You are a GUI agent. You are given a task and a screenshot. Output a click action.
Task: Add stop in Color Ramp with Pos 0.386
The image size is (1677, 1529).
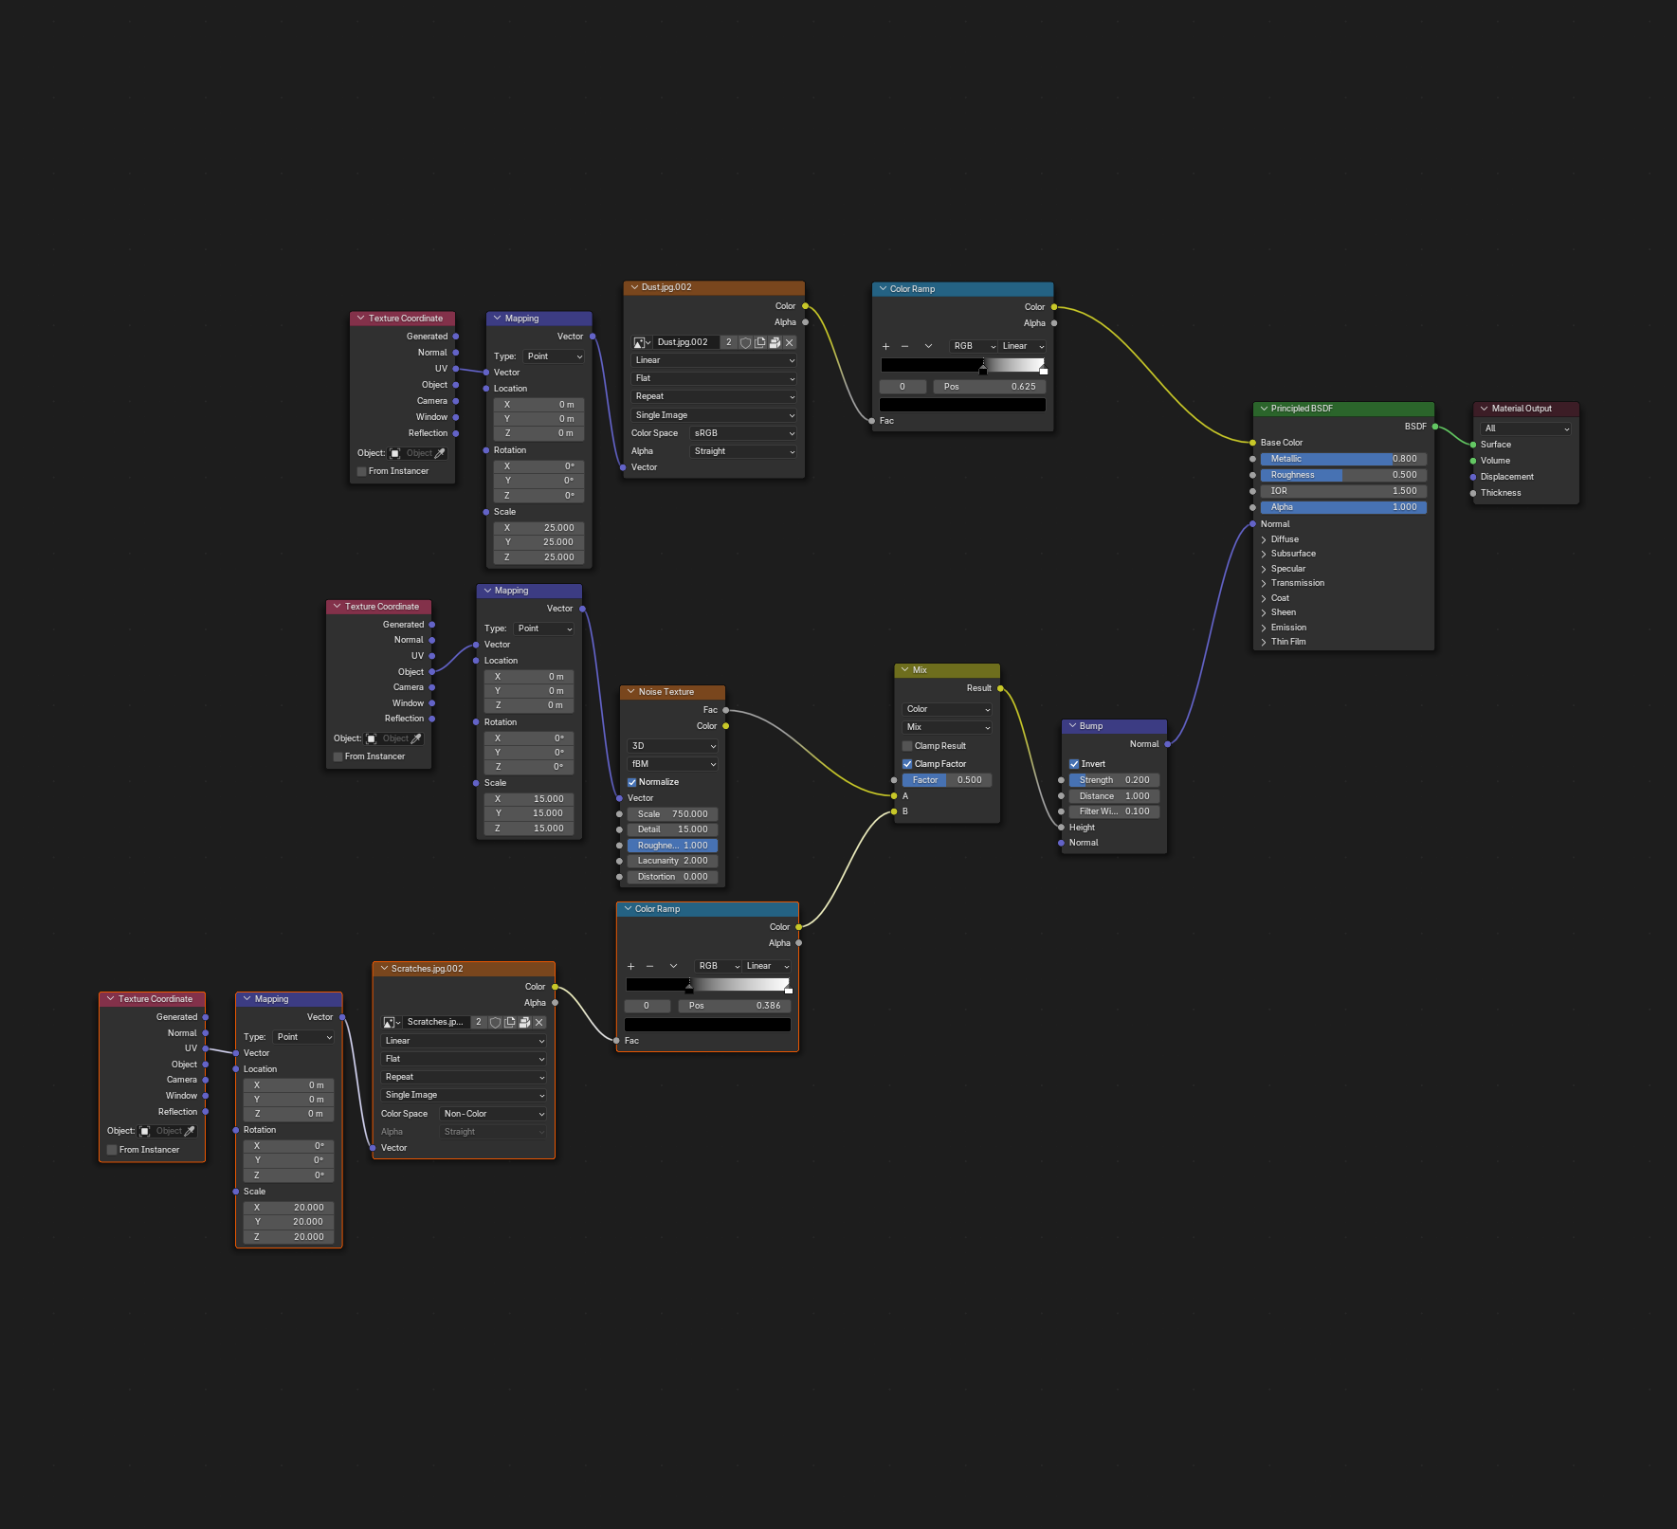point(631,966)
